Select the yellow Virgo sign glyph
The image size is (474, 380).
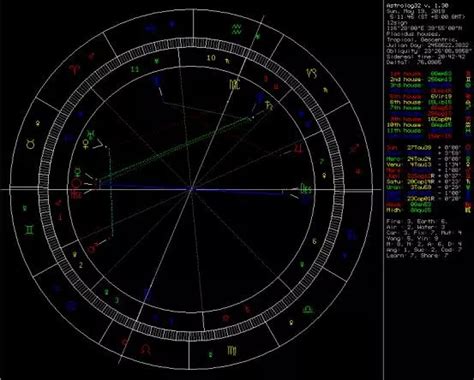pos(232,350)
